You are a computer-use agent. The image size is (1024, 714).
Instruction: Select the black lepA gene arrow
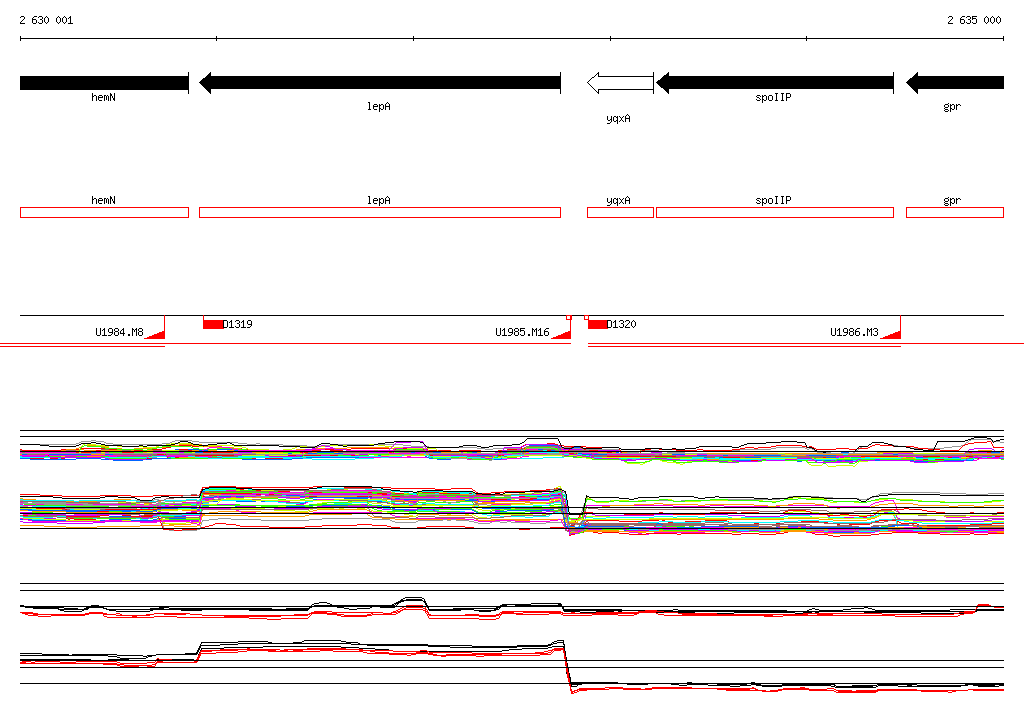[379, 83]
